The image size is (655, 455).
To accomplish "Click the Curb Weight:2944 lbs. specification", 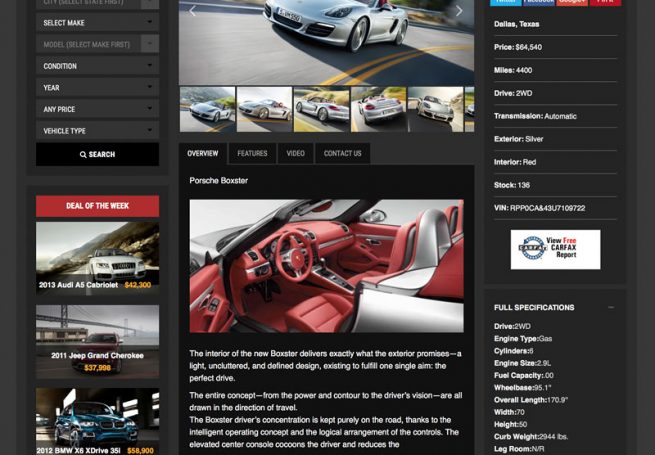I will [x=531, y=437].
